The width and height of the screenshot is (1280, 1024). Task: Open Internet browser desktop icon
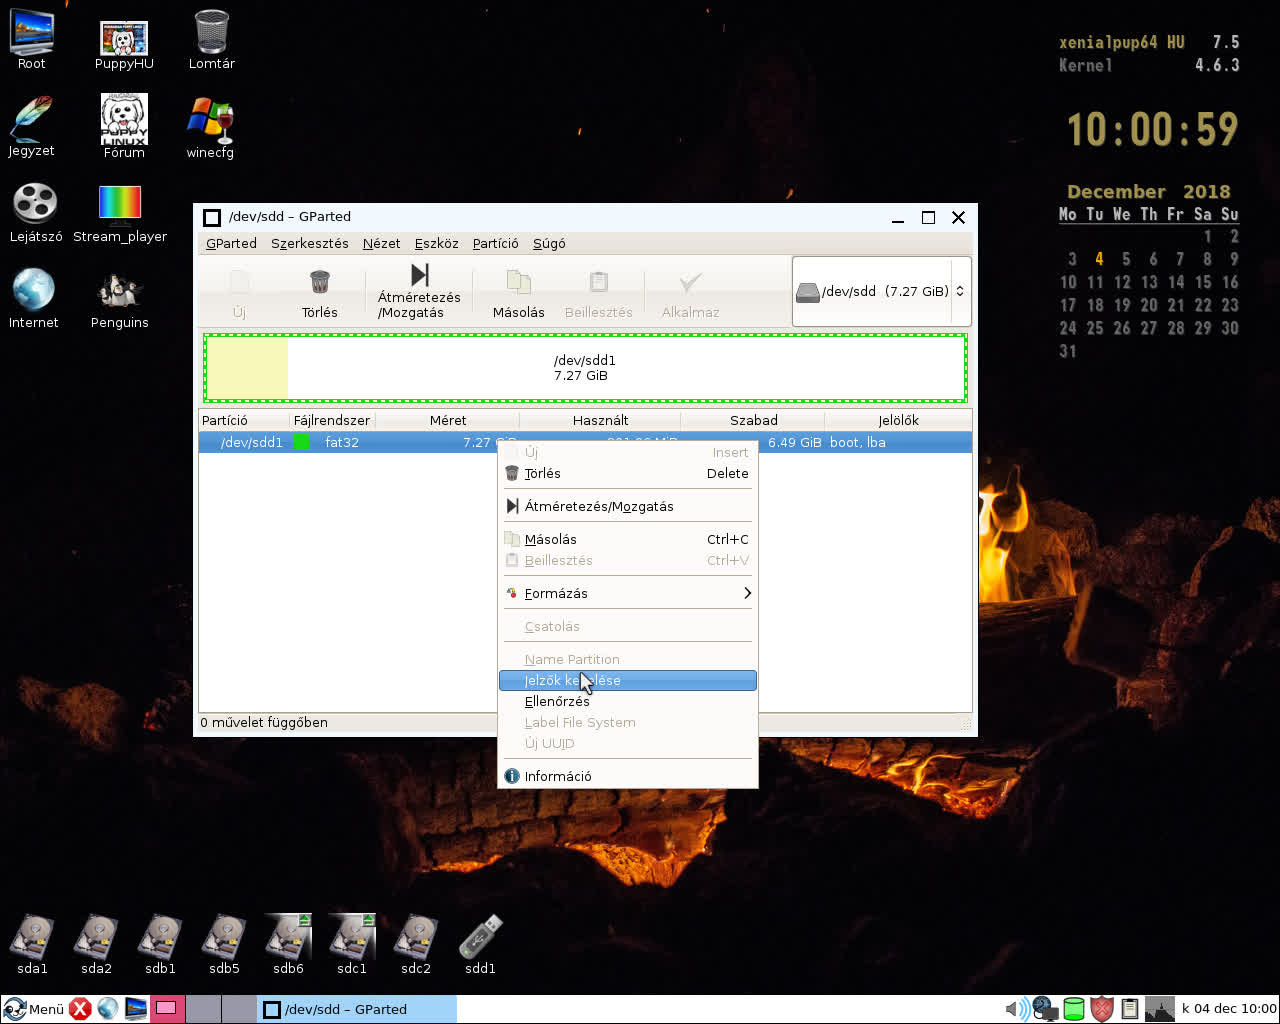click(x=33, y=298)
